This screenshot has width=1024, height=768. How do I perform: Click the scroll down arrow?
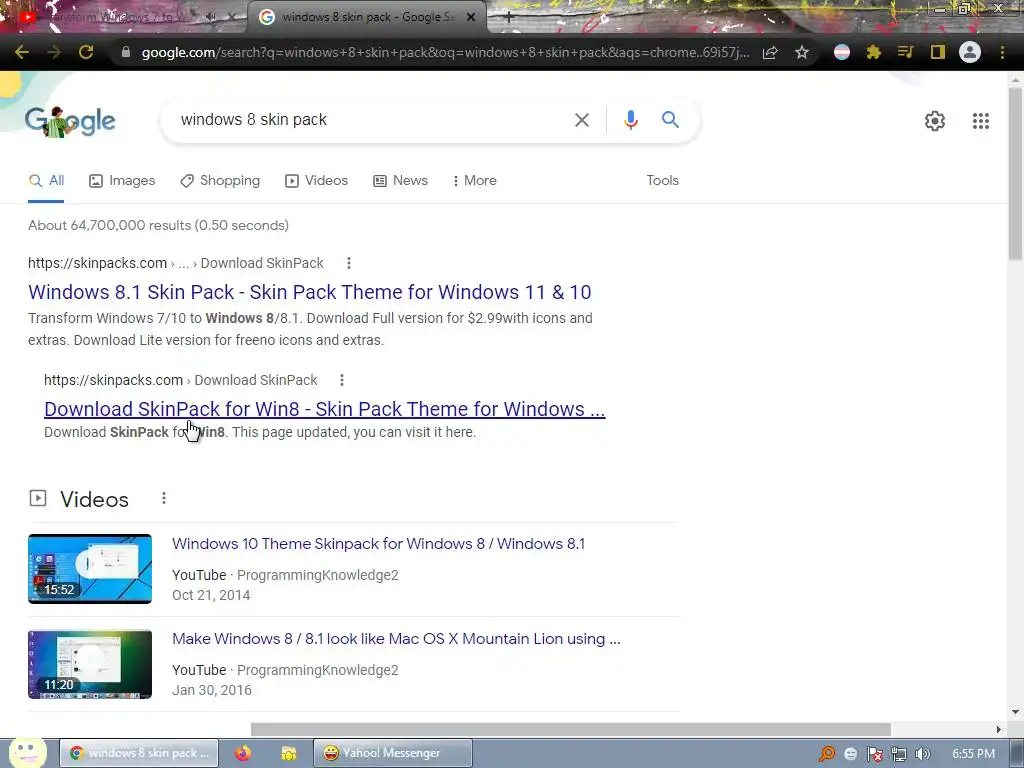coord(1016,712)
